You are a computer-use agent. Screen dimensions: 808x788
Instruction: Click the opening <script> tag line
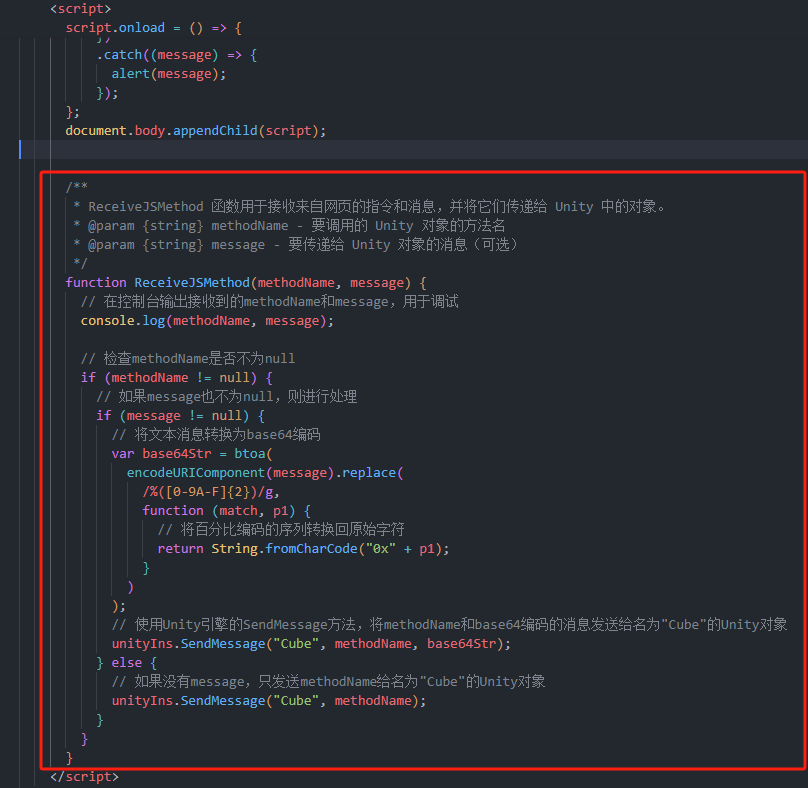point(80,9)
